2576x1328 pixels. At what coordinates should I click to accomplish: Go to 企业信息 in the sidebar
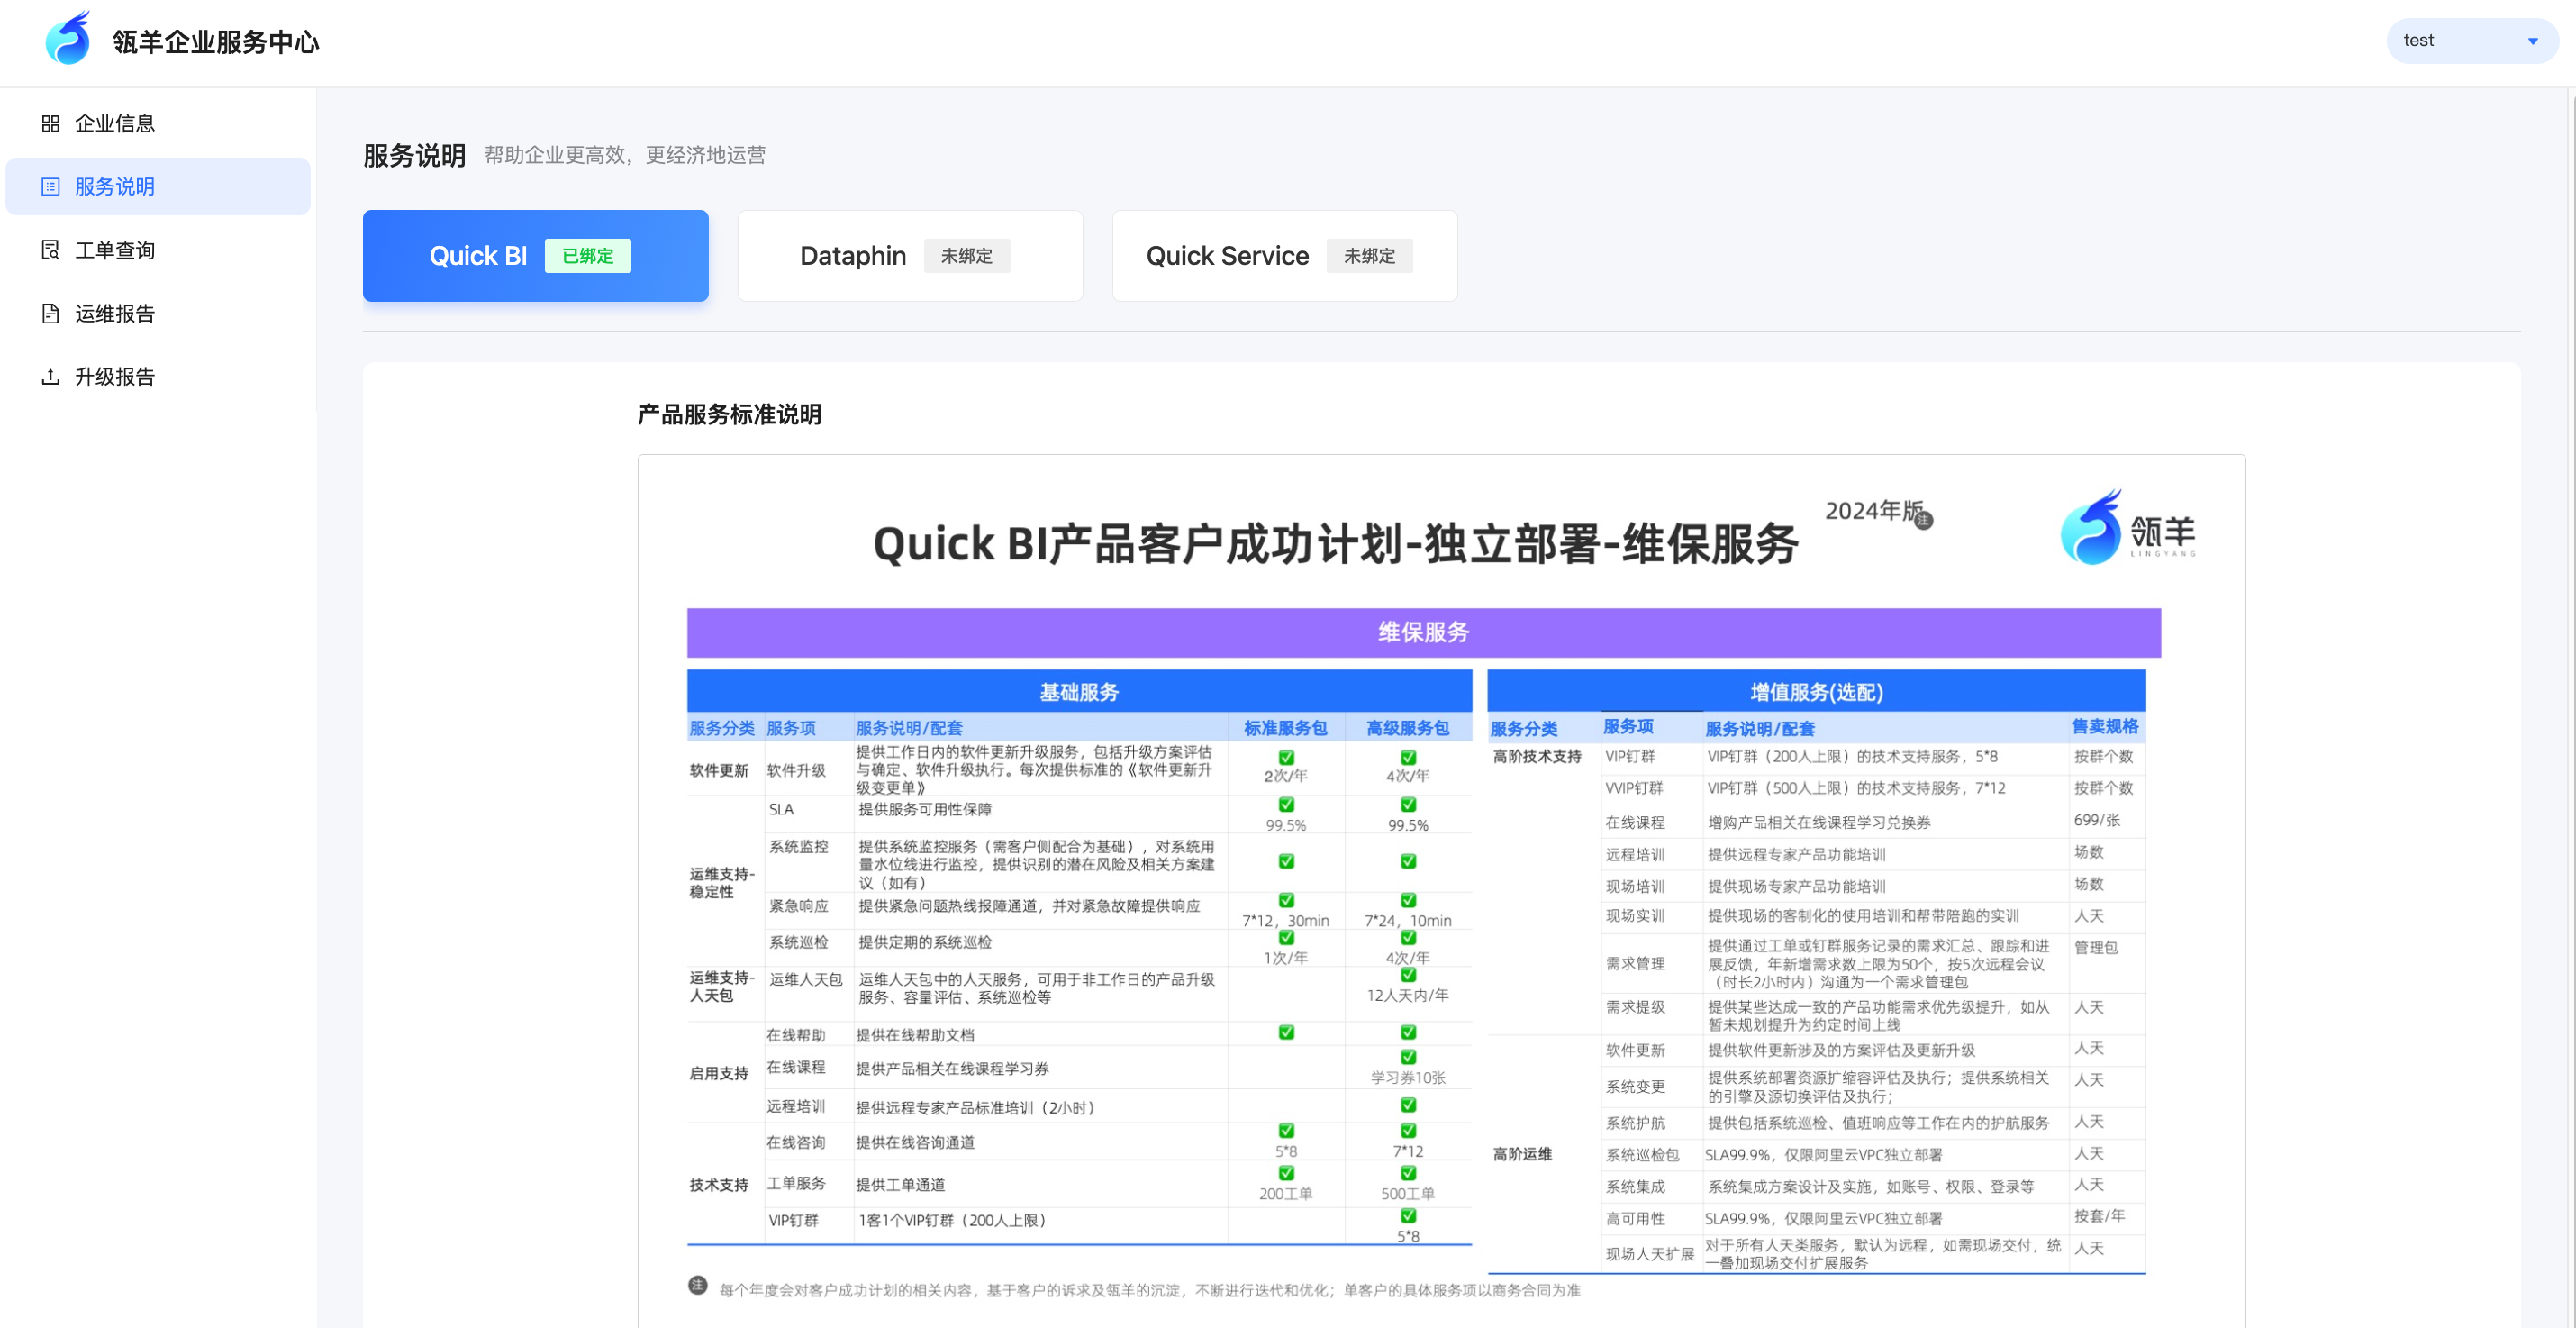pyautogui.click(x=115, y=123)
